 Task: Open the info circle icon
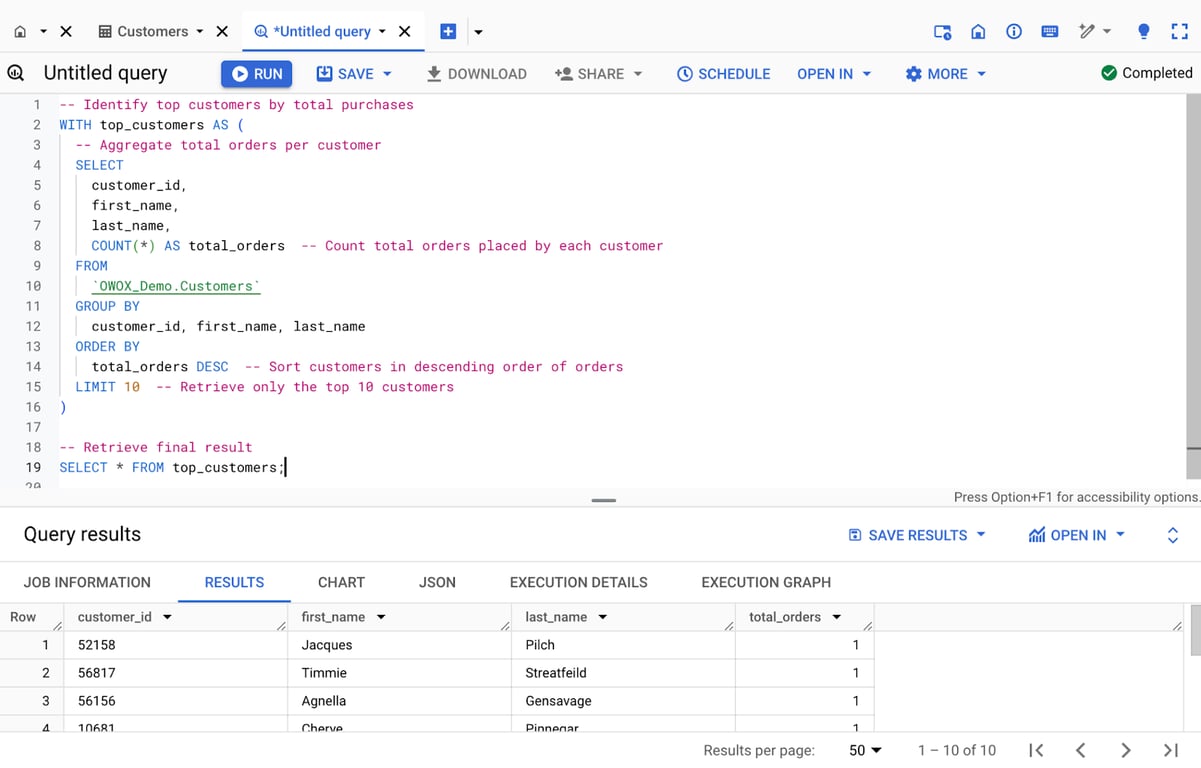click(x=1014, y=32)
